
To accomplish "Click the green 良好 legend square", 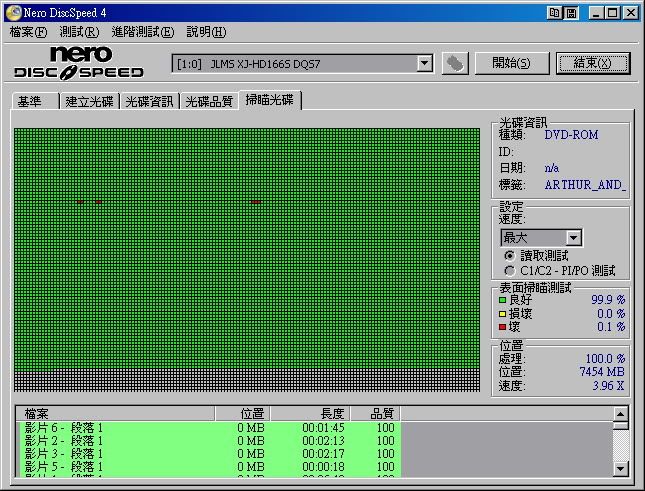I will pos(502,300).
